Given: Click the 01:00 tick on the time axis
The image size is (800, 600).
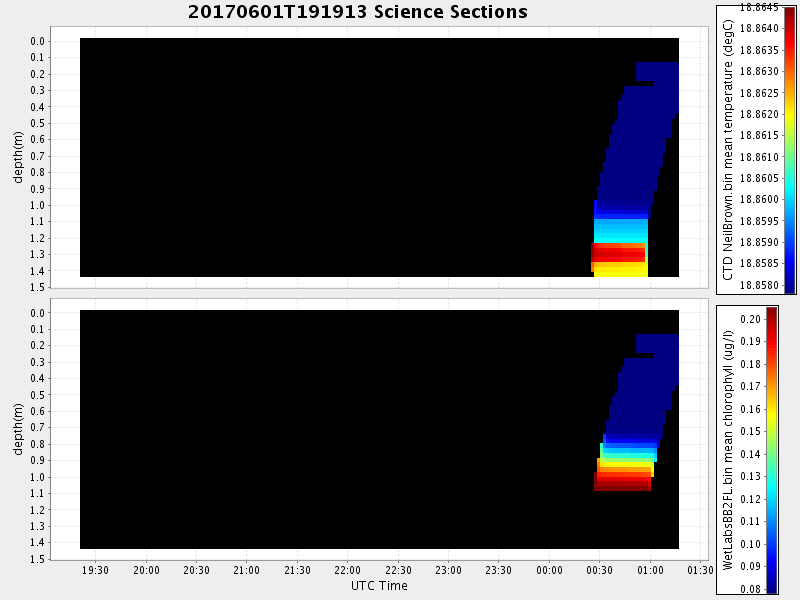Looking at the screenshot, I should pyautogui.click(x=650, y=570).
